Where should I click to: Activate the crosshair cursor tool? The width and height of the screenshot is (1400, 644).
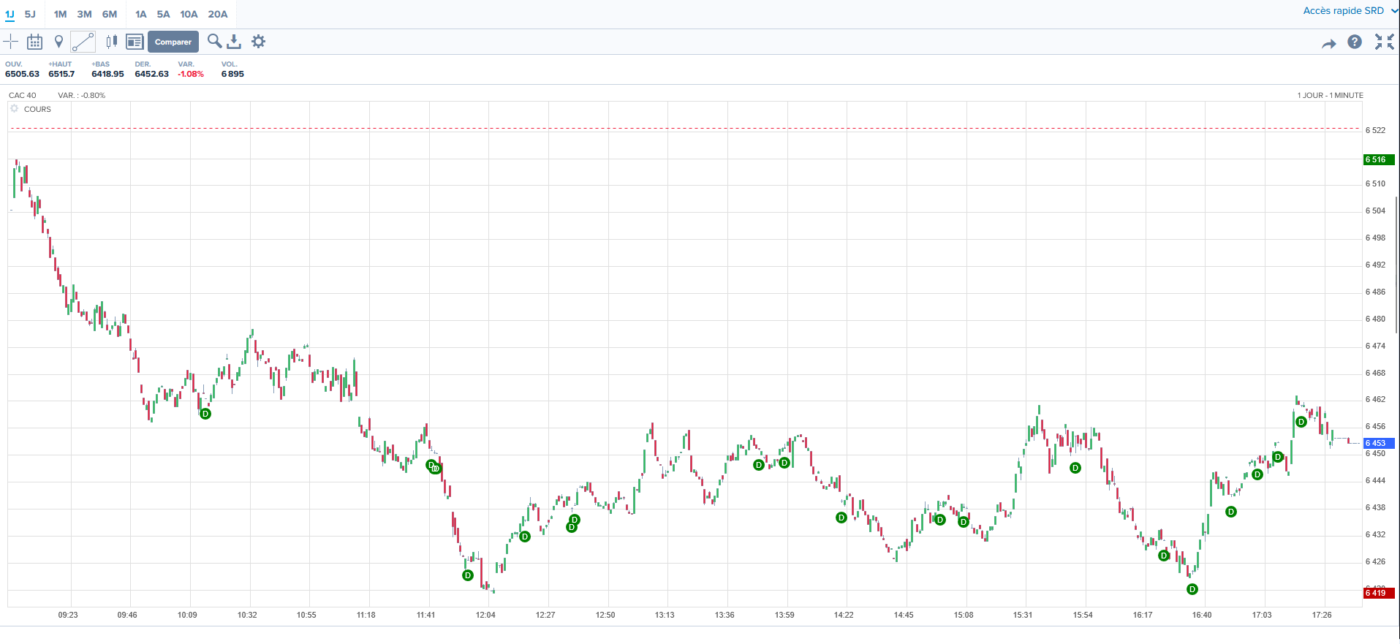[11, 42]
